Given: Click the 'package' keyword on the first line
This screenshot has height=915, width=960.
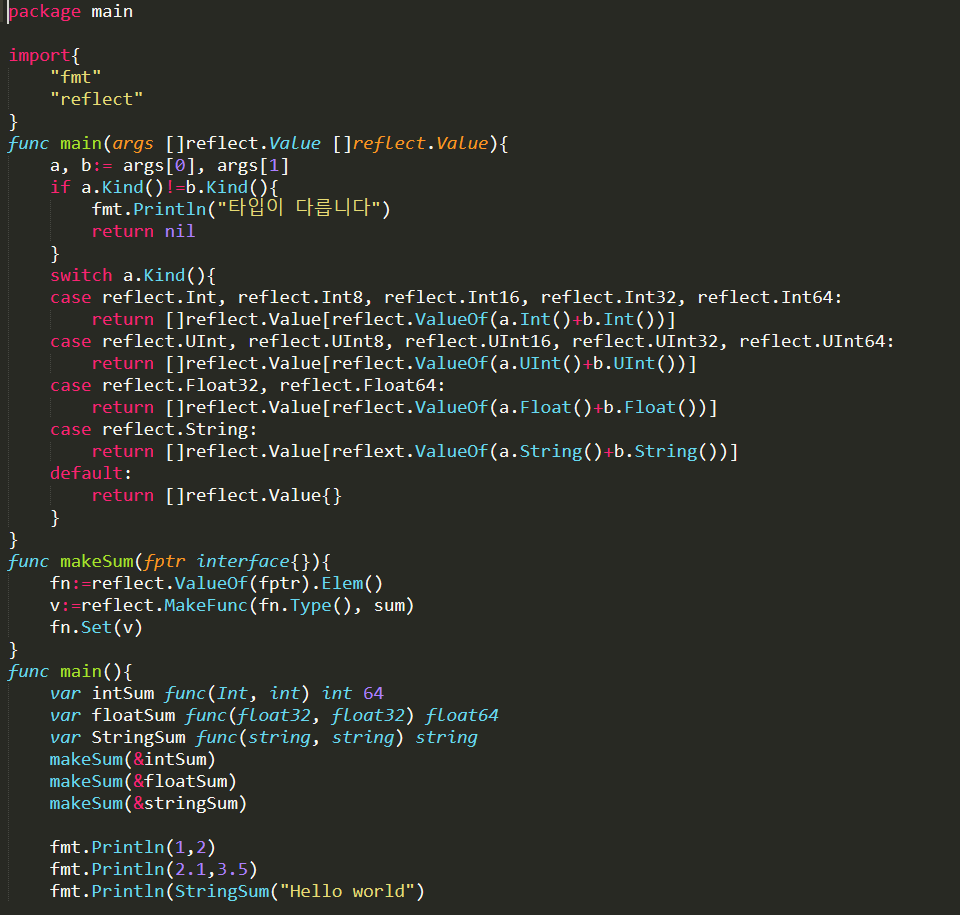Looking at the screenshot, I should tap(45, 12).
